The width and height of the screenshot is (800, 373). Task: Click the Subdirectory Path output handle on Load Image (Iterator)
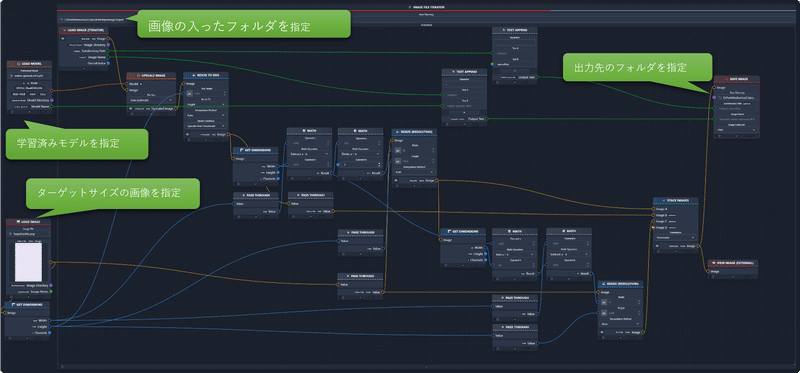coord(108,51)
